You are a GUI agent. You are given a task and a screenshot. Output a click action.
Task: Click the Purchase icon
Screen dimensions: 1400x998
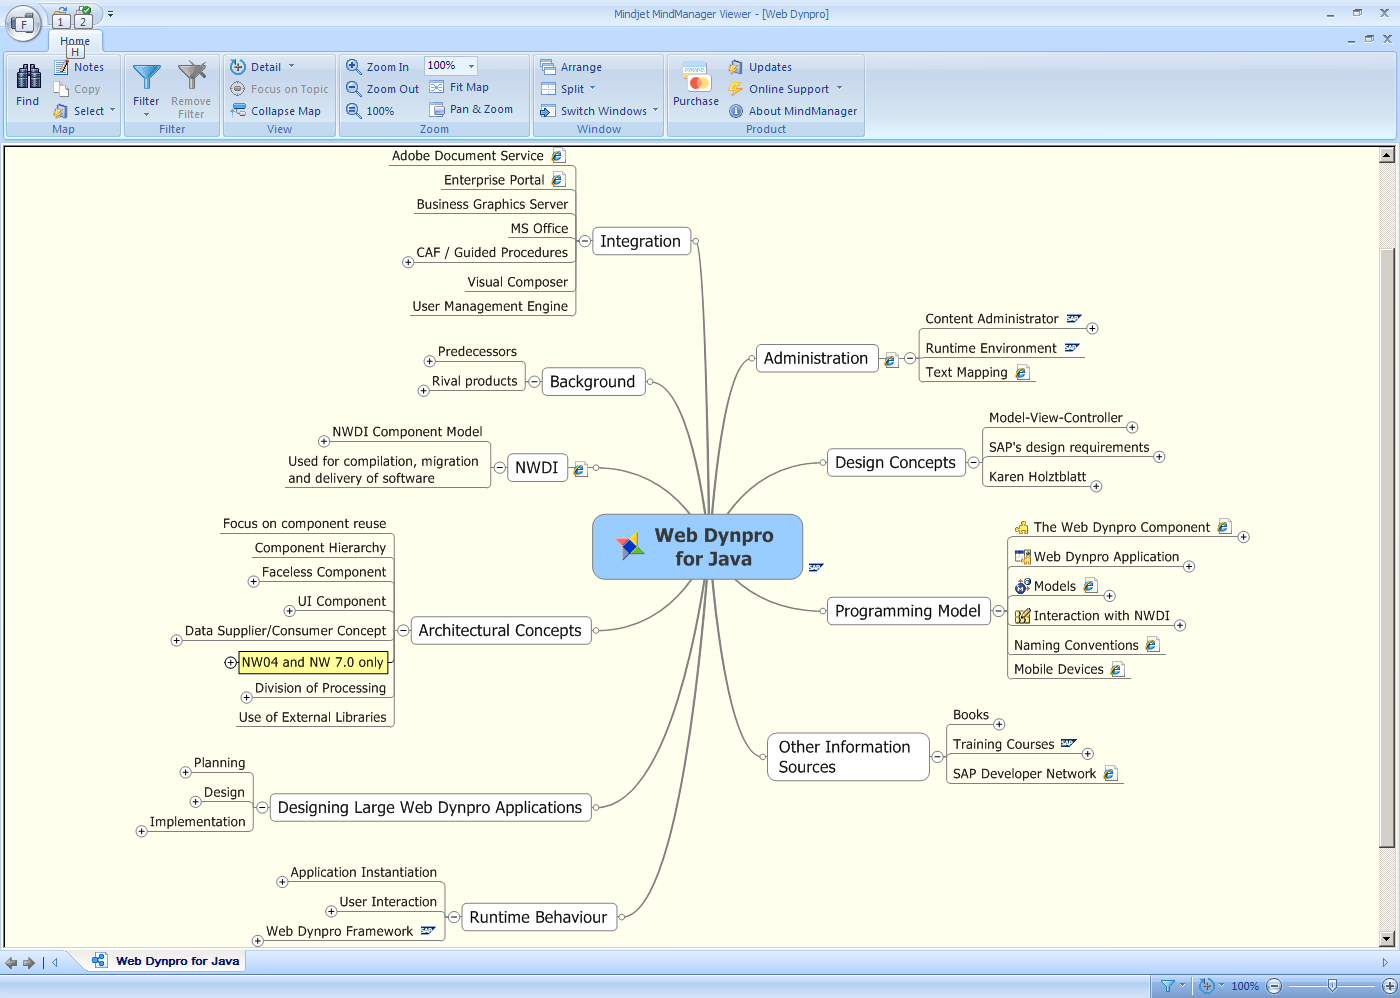coord(695,80)
